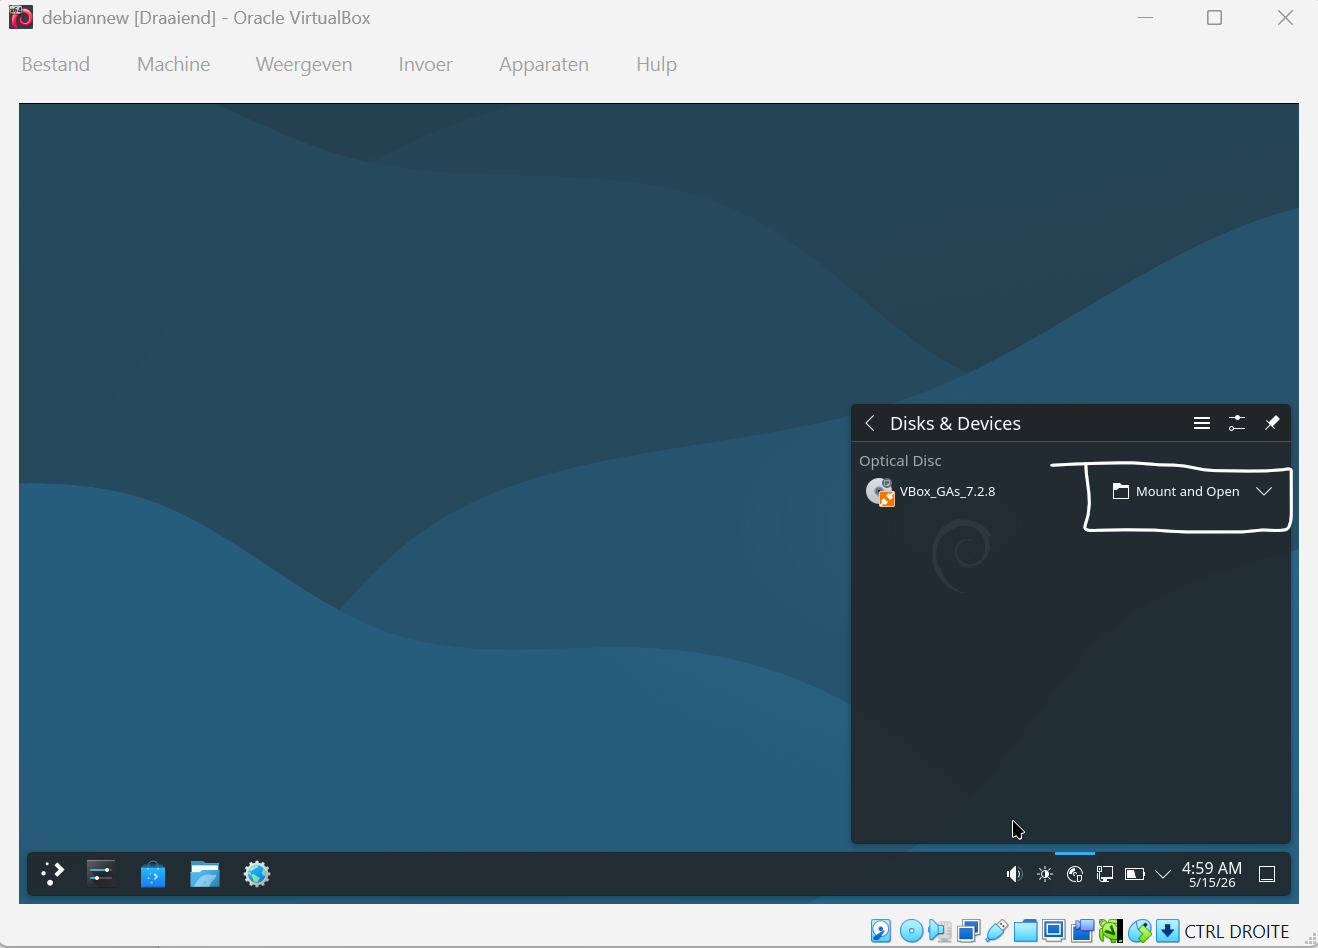The image size is (1318, 948).
Task: Go back in Disks & Devices panel
Action: click(870, 423)
